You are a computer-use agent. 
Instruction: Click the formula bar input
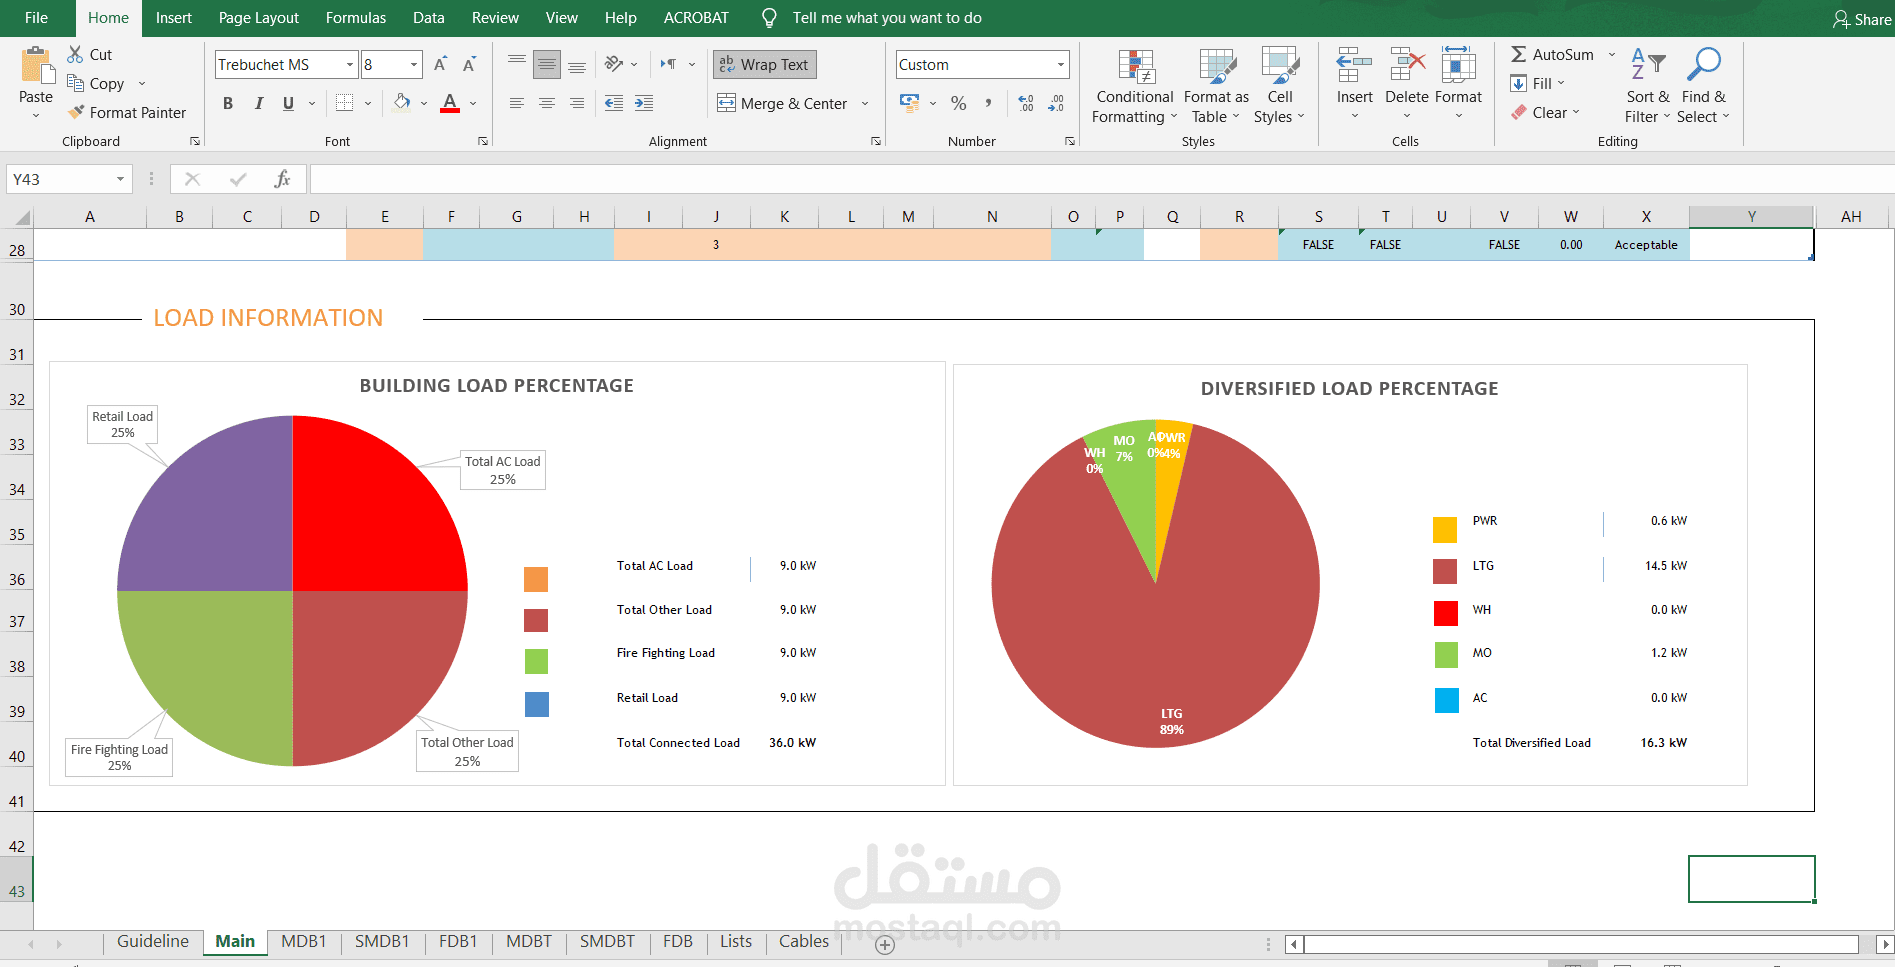1100,179
